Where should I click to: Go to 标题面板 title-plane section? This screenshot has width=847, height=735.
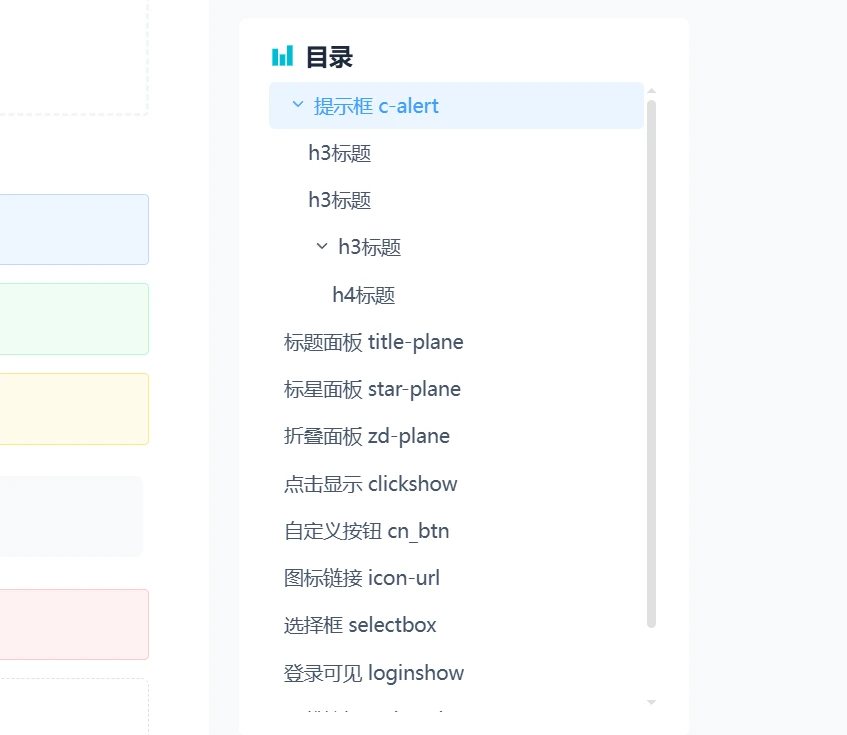coord(374,342)
